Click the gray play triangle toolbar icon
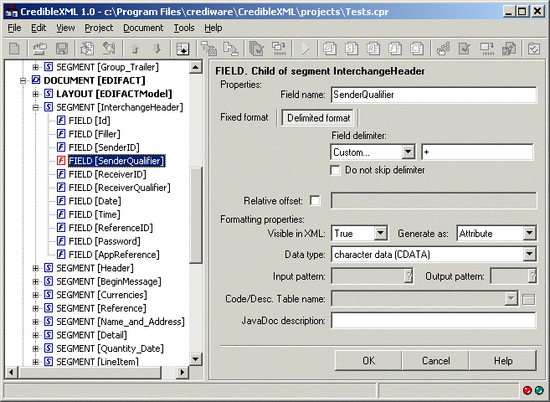Image resolution: width=550 pixels, height=402 pixels. tap(305, 48)
